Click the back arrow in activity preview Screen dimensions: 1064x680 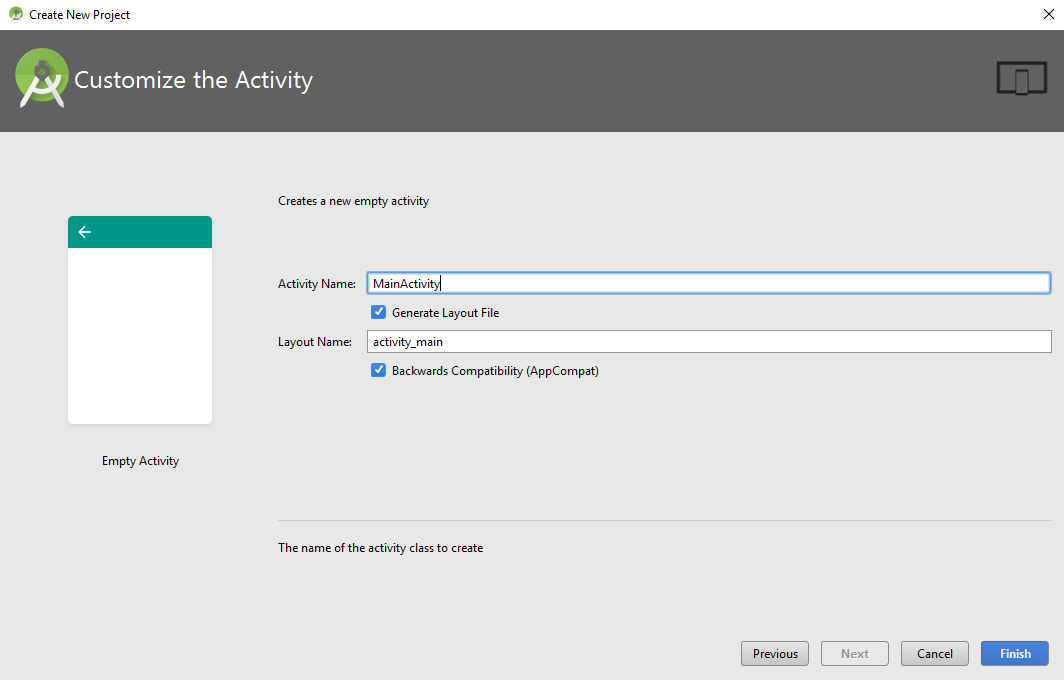coord(84,232)
